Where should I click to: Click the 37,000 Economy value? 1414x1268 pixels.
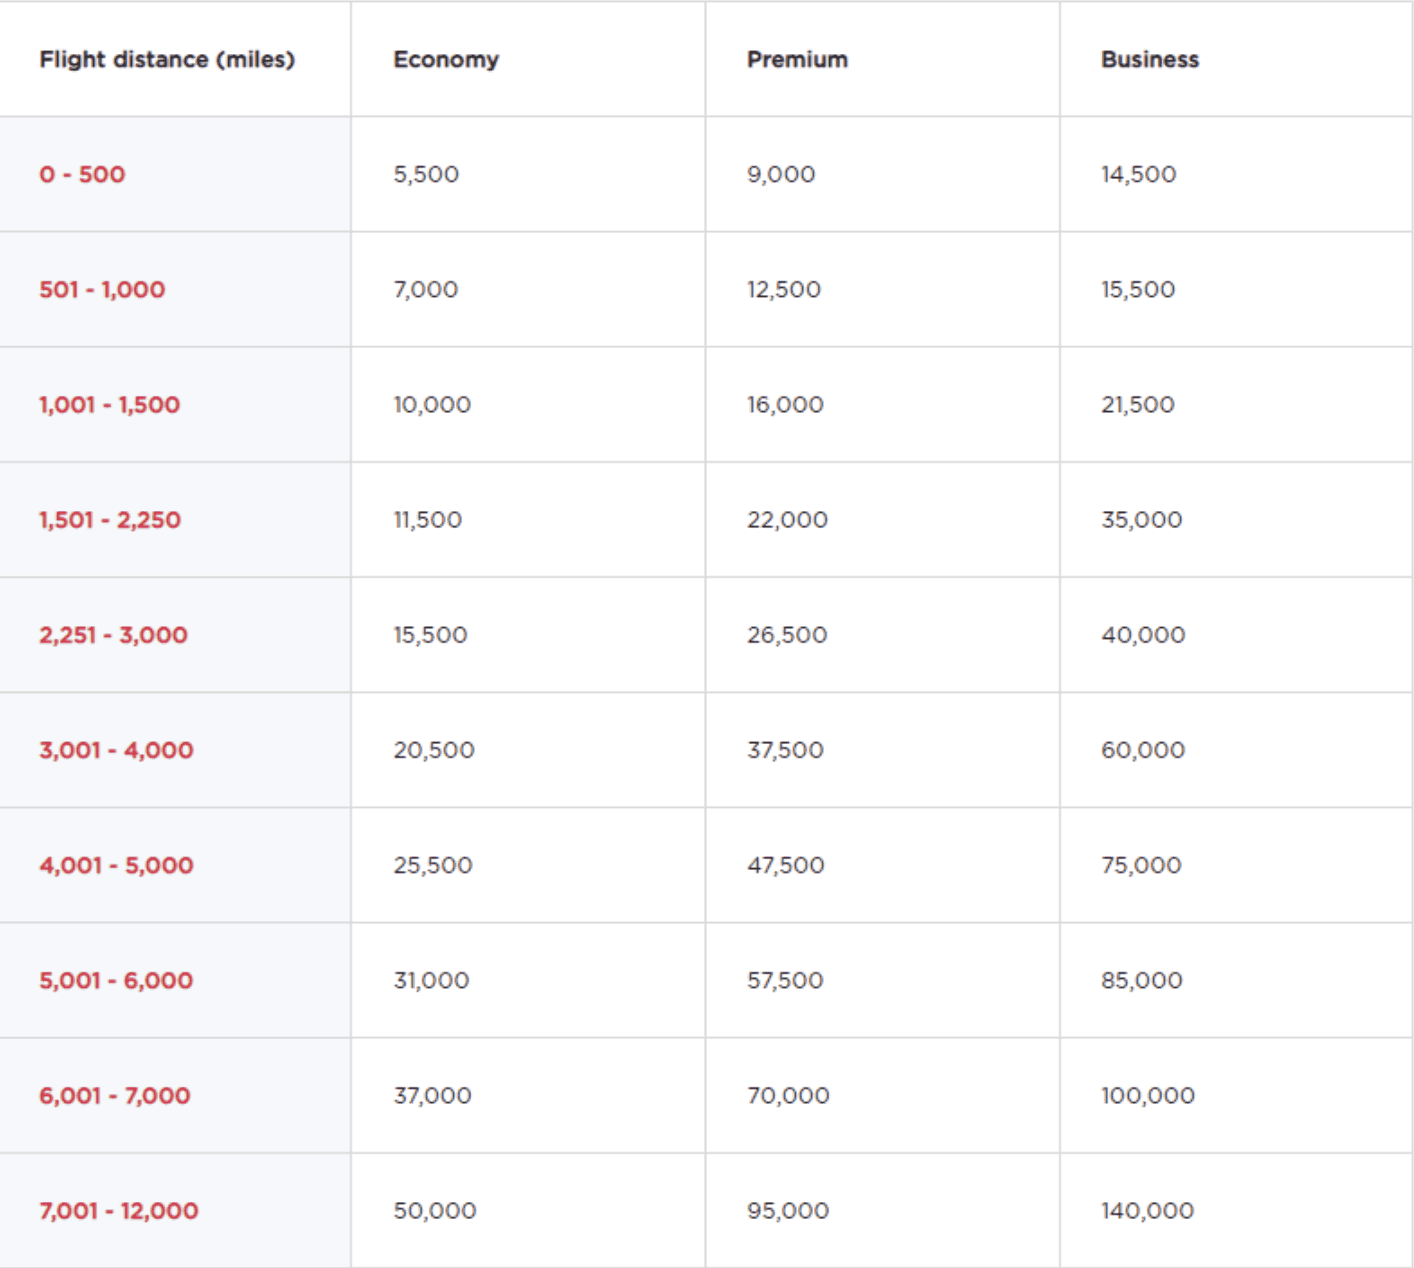pos(432,1096)
